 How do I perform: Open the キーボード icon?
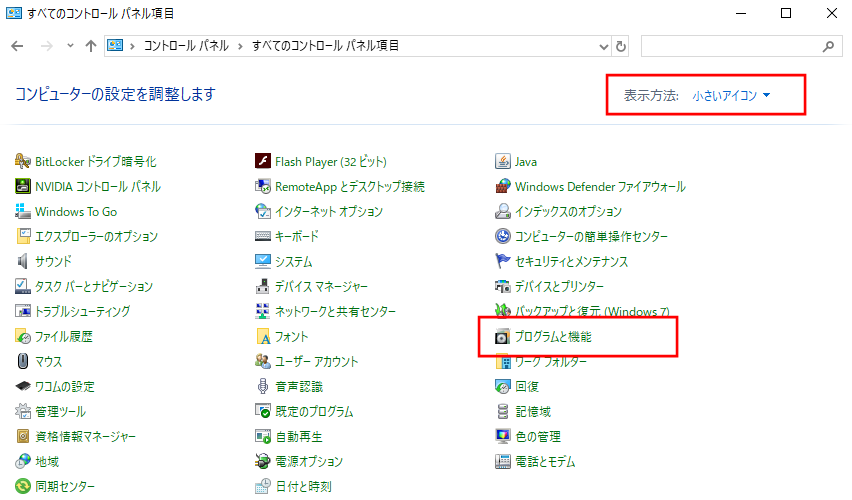262,236
